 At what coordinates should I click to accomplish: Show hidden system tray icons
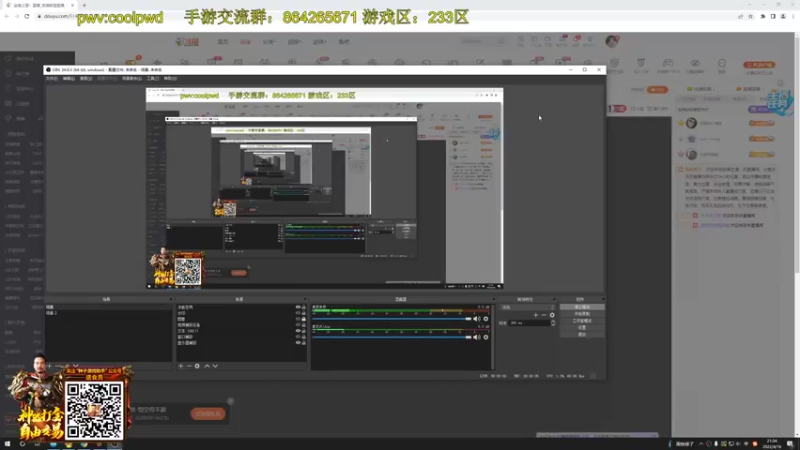tap(701, 444)
